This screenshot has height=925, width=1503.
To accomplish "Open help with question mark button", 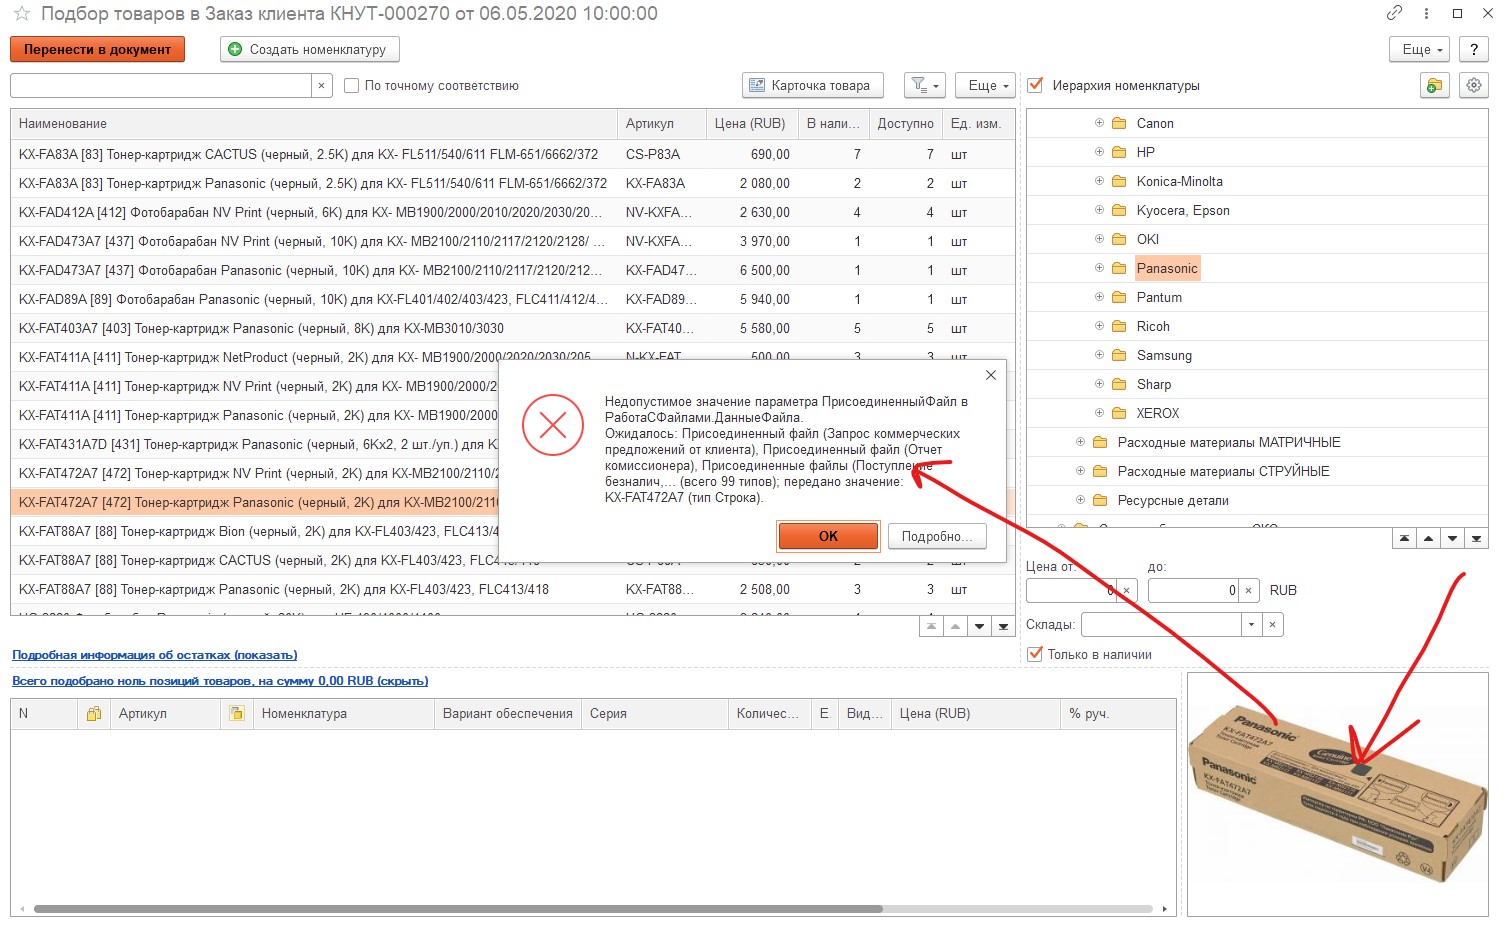I will [1474, 49].
